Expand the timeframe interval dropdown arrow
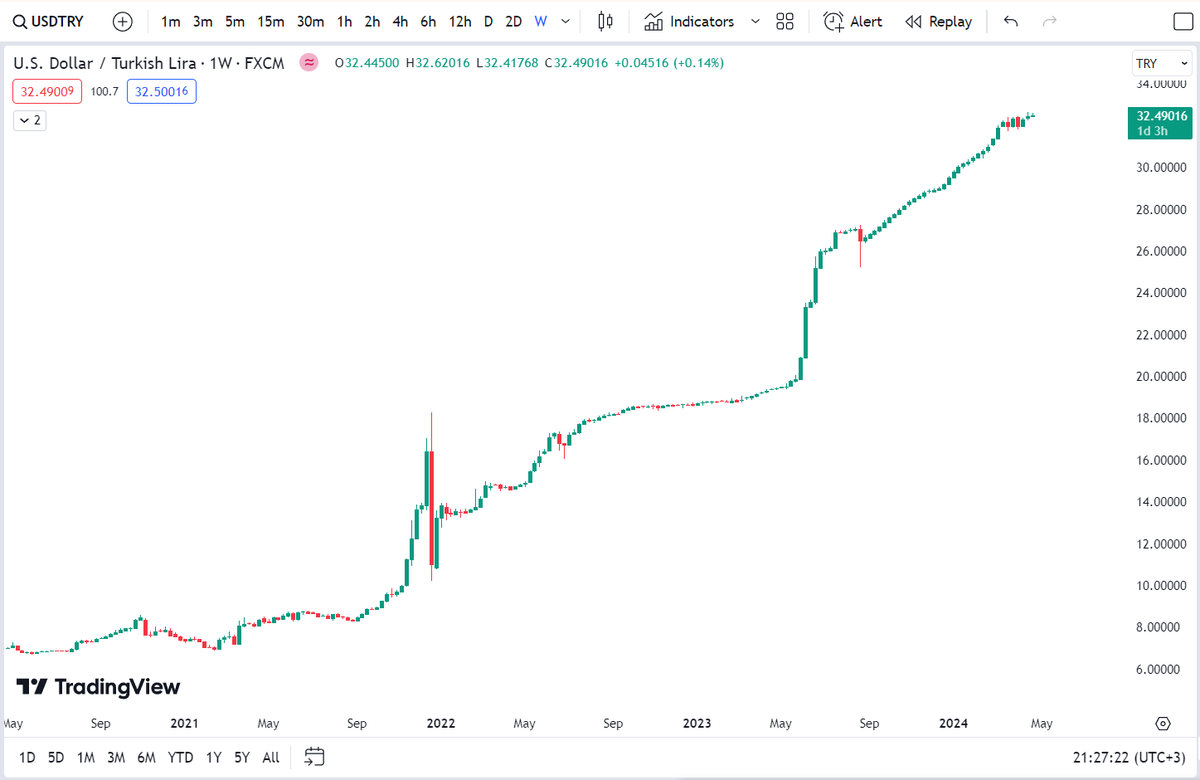The height and width of the screenshot is (780, 1200). (567, 21)
